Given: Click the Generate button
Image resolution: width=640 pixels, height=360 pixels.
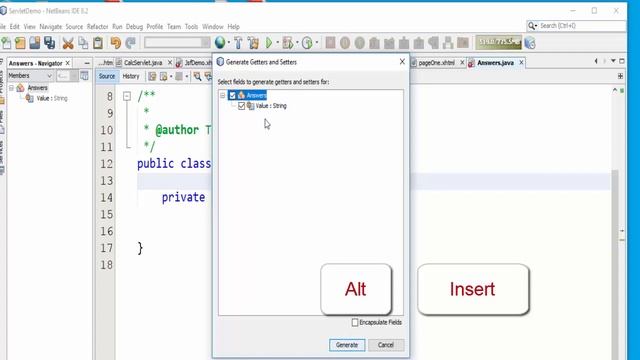Looking at the screenshot, I should (x=347, y=345).
